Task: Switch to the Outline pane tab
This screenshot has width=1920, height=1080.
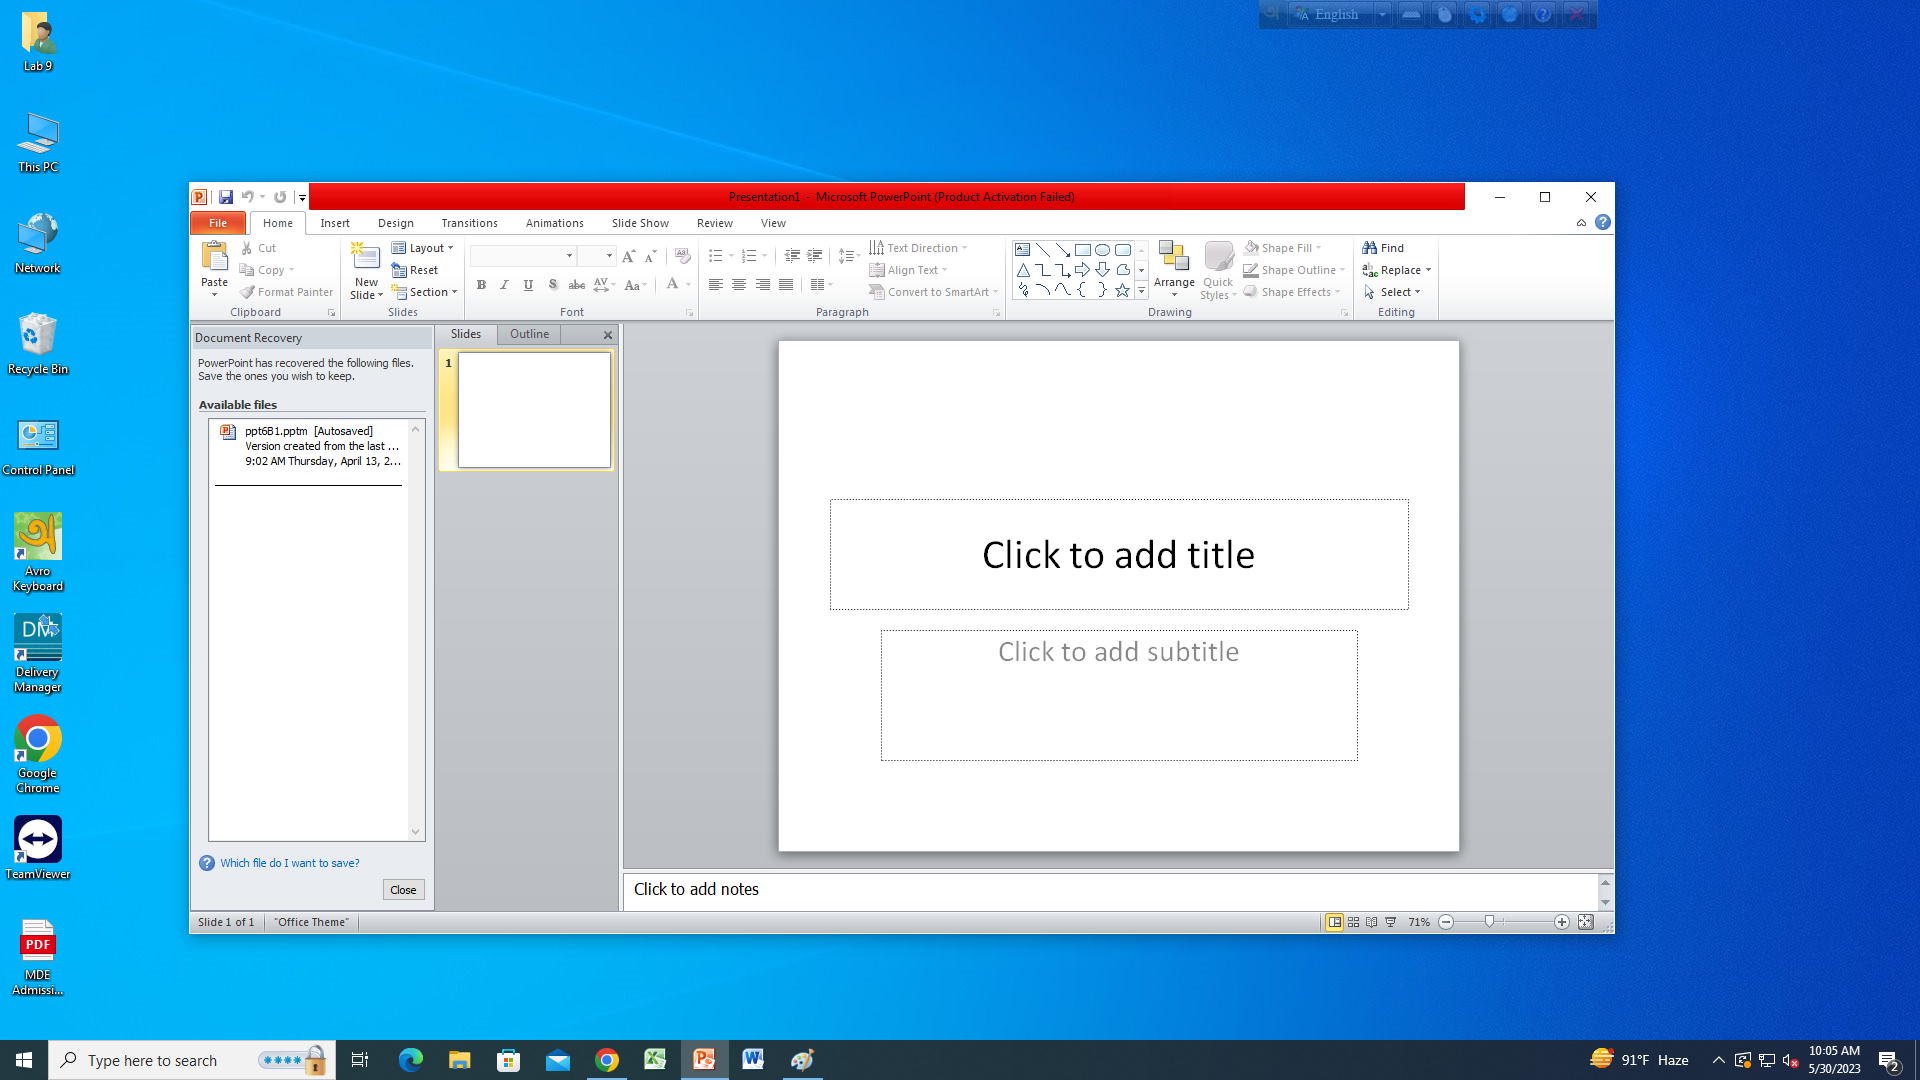Action: pyautogui.click(x=529, y=334)
